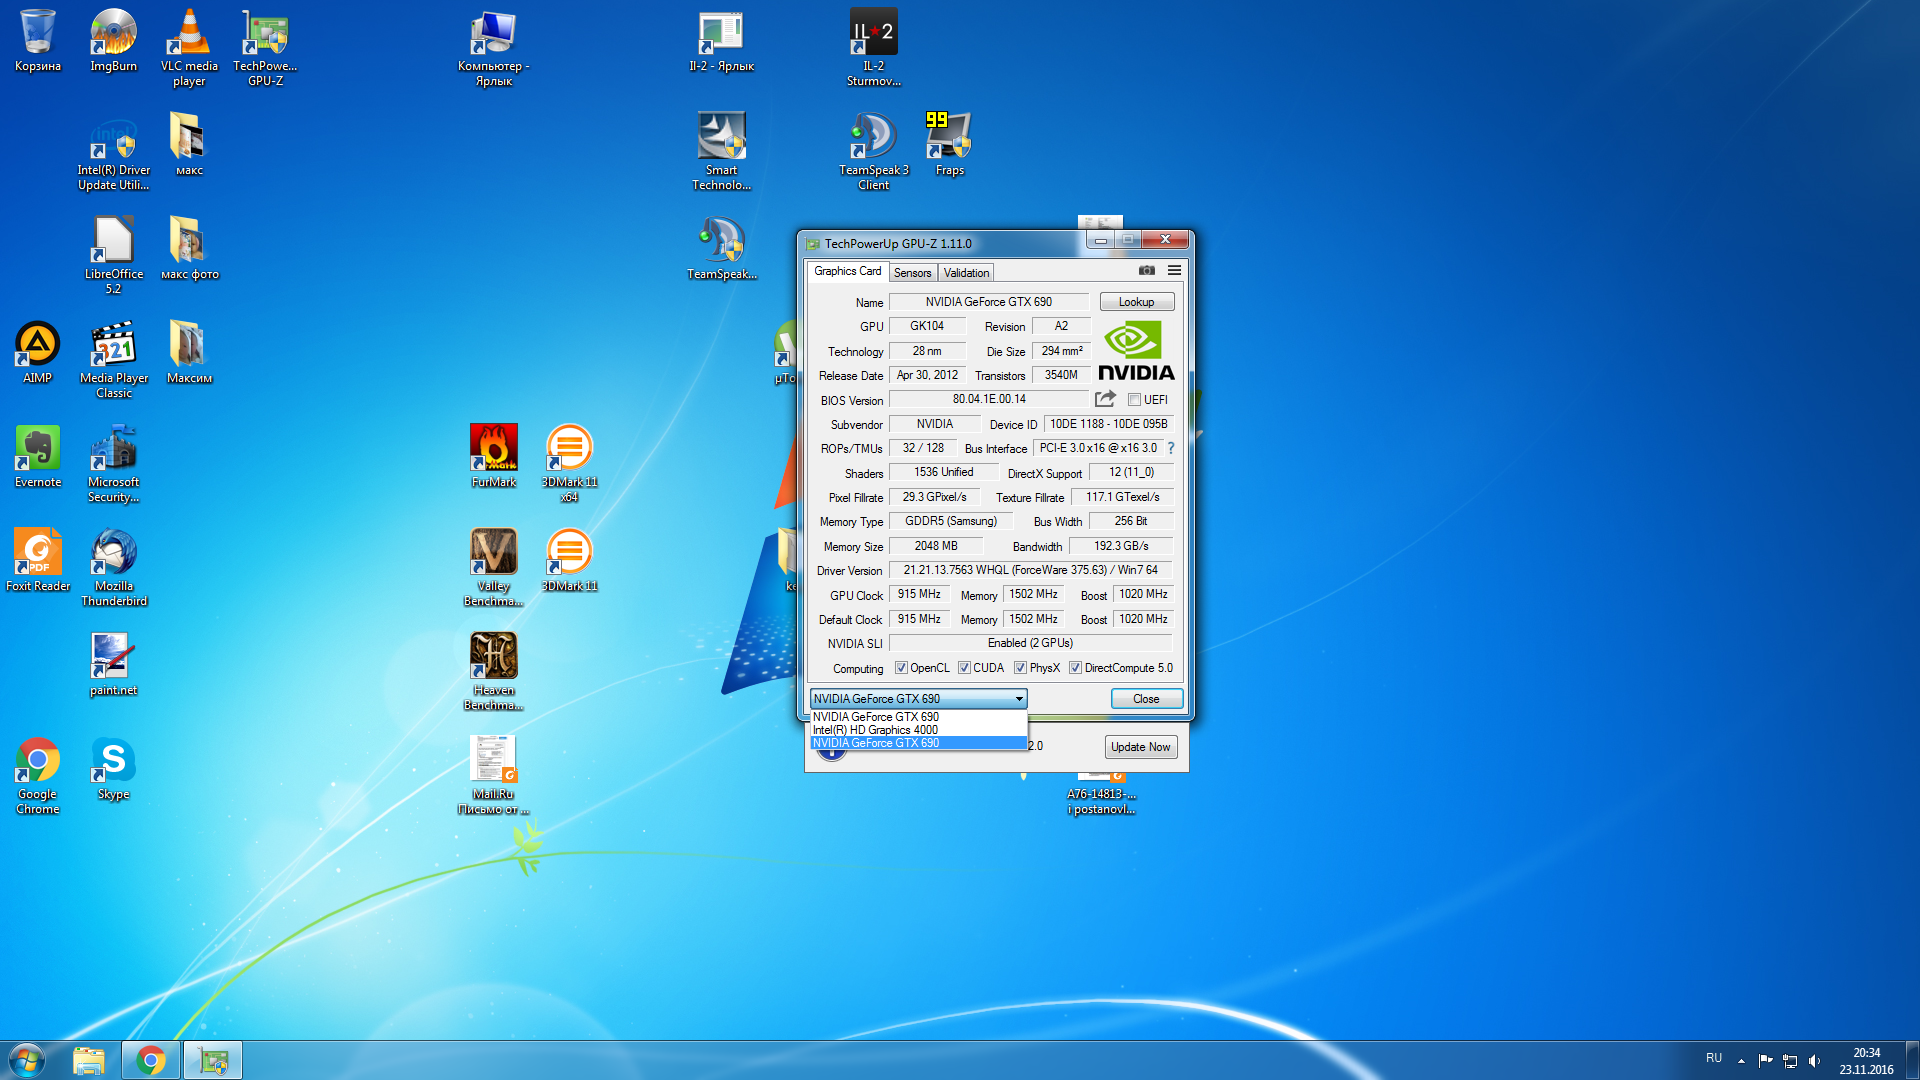Click the Lookup button
The image size is (1920, 1080).
(x=1136, y=302)
